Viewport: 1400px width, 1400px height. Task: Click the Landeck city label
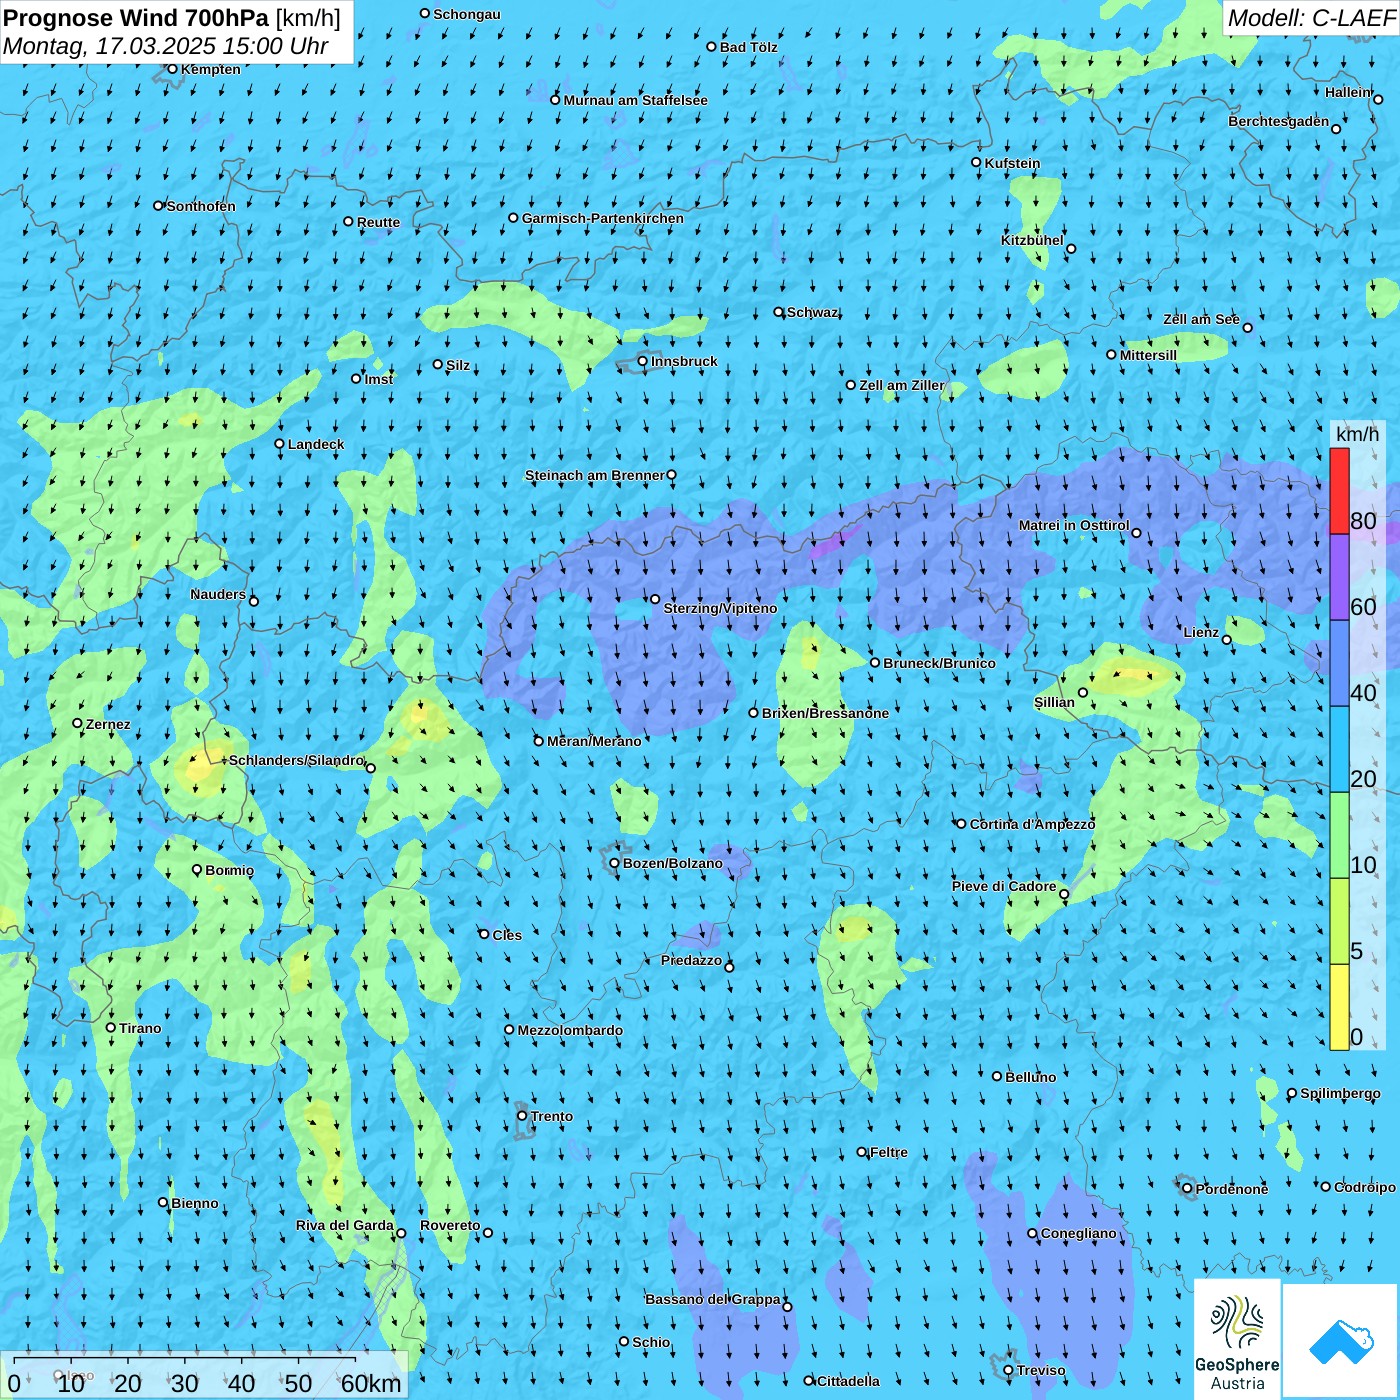pos(316,444)
